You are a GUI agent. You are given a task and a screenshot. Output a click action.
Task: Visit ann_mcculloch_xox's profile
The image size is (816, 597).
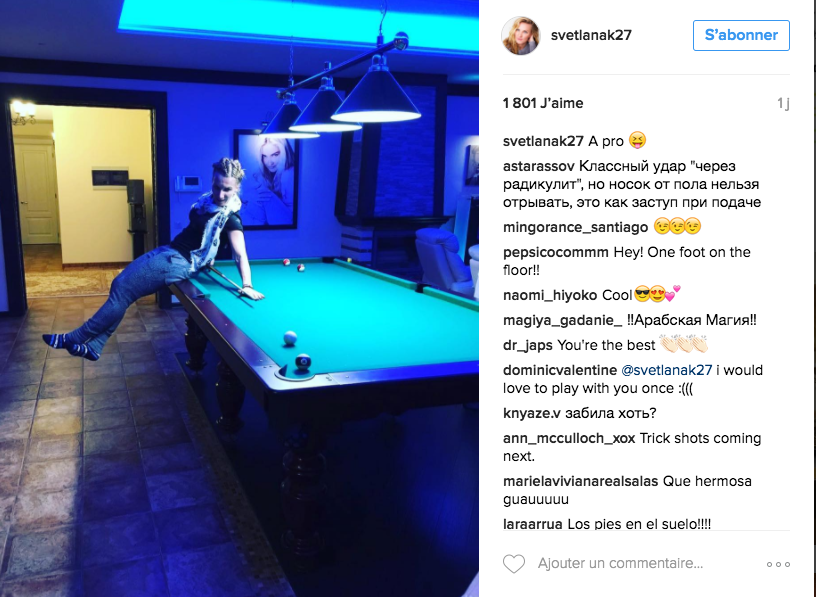point(569,438)
